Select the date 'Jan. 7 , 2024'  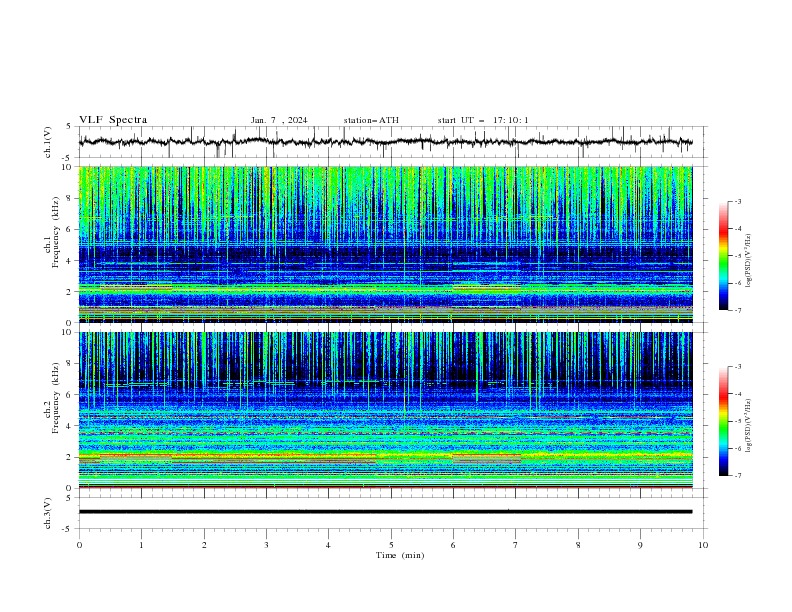(x=279, y=120)
